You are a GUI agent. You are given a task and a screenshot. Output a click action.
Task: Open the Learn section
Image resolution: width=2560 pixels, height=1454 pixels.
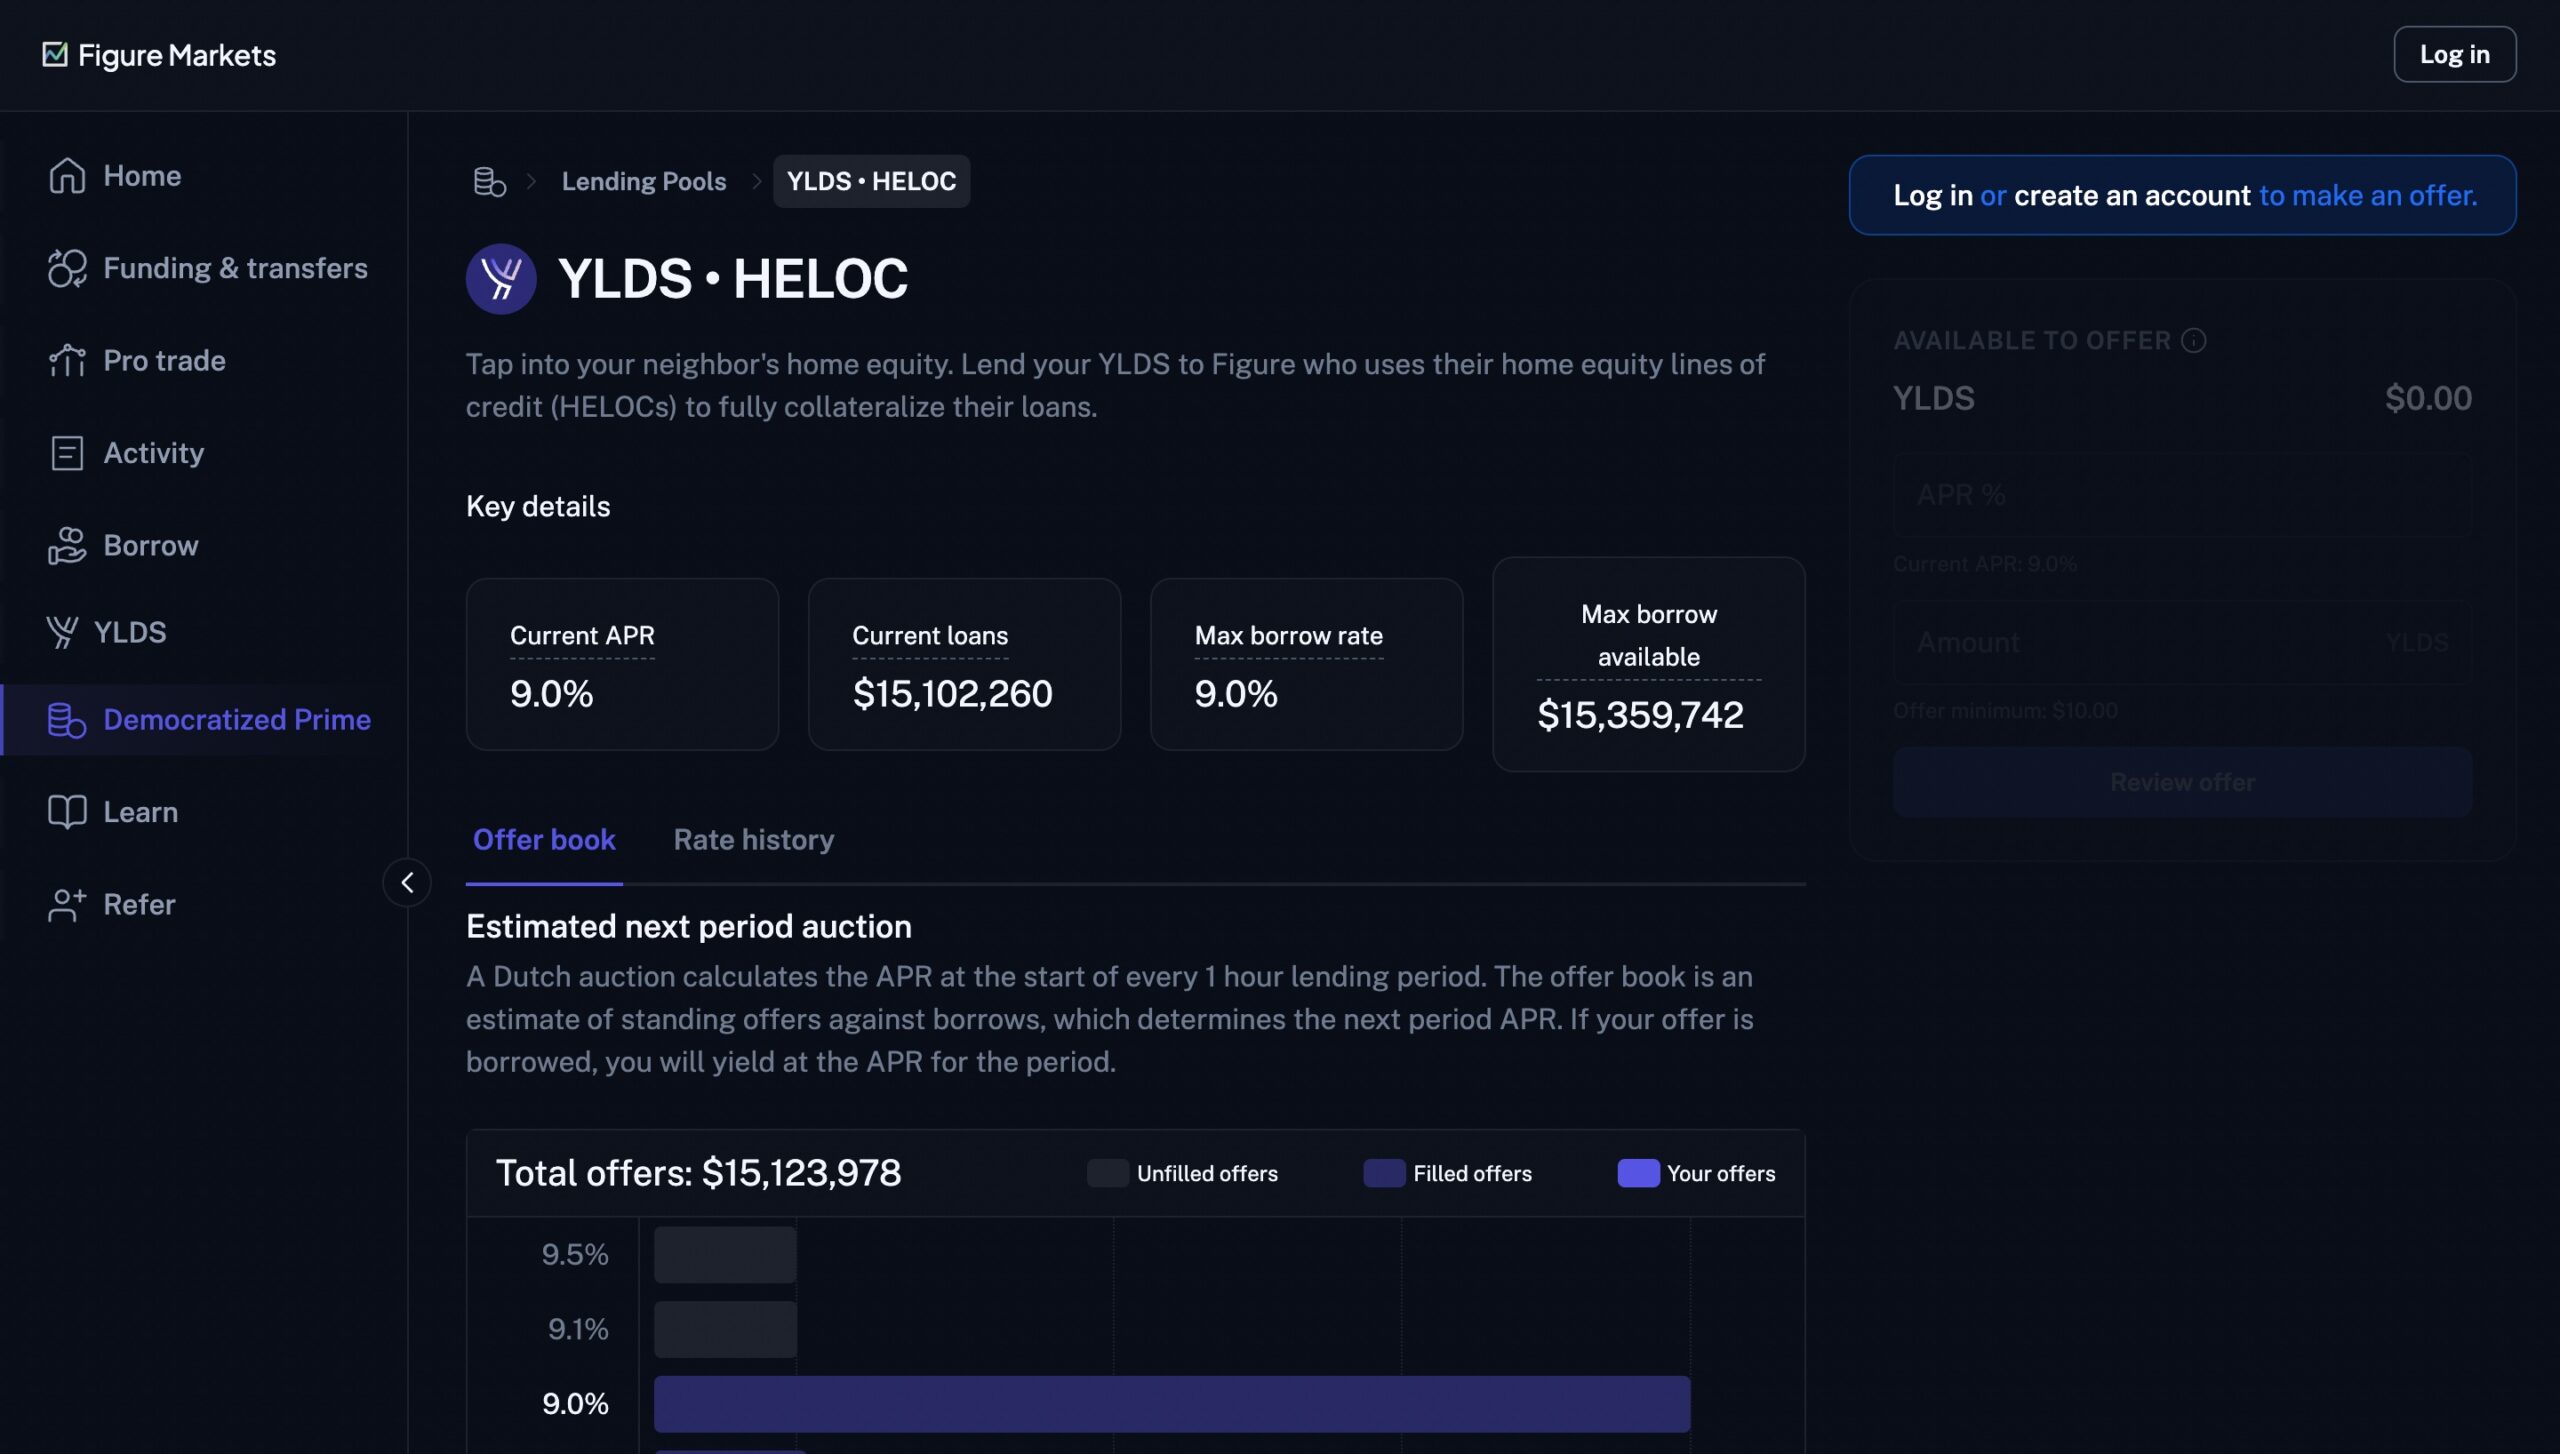[x=141, y=812]
